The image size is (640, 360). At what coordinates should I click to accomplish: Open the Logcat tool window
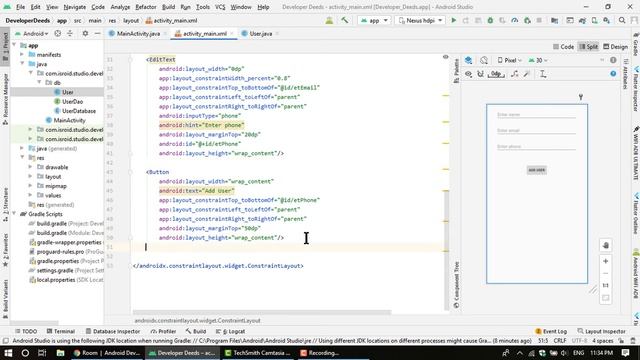(x=231, y=331)
